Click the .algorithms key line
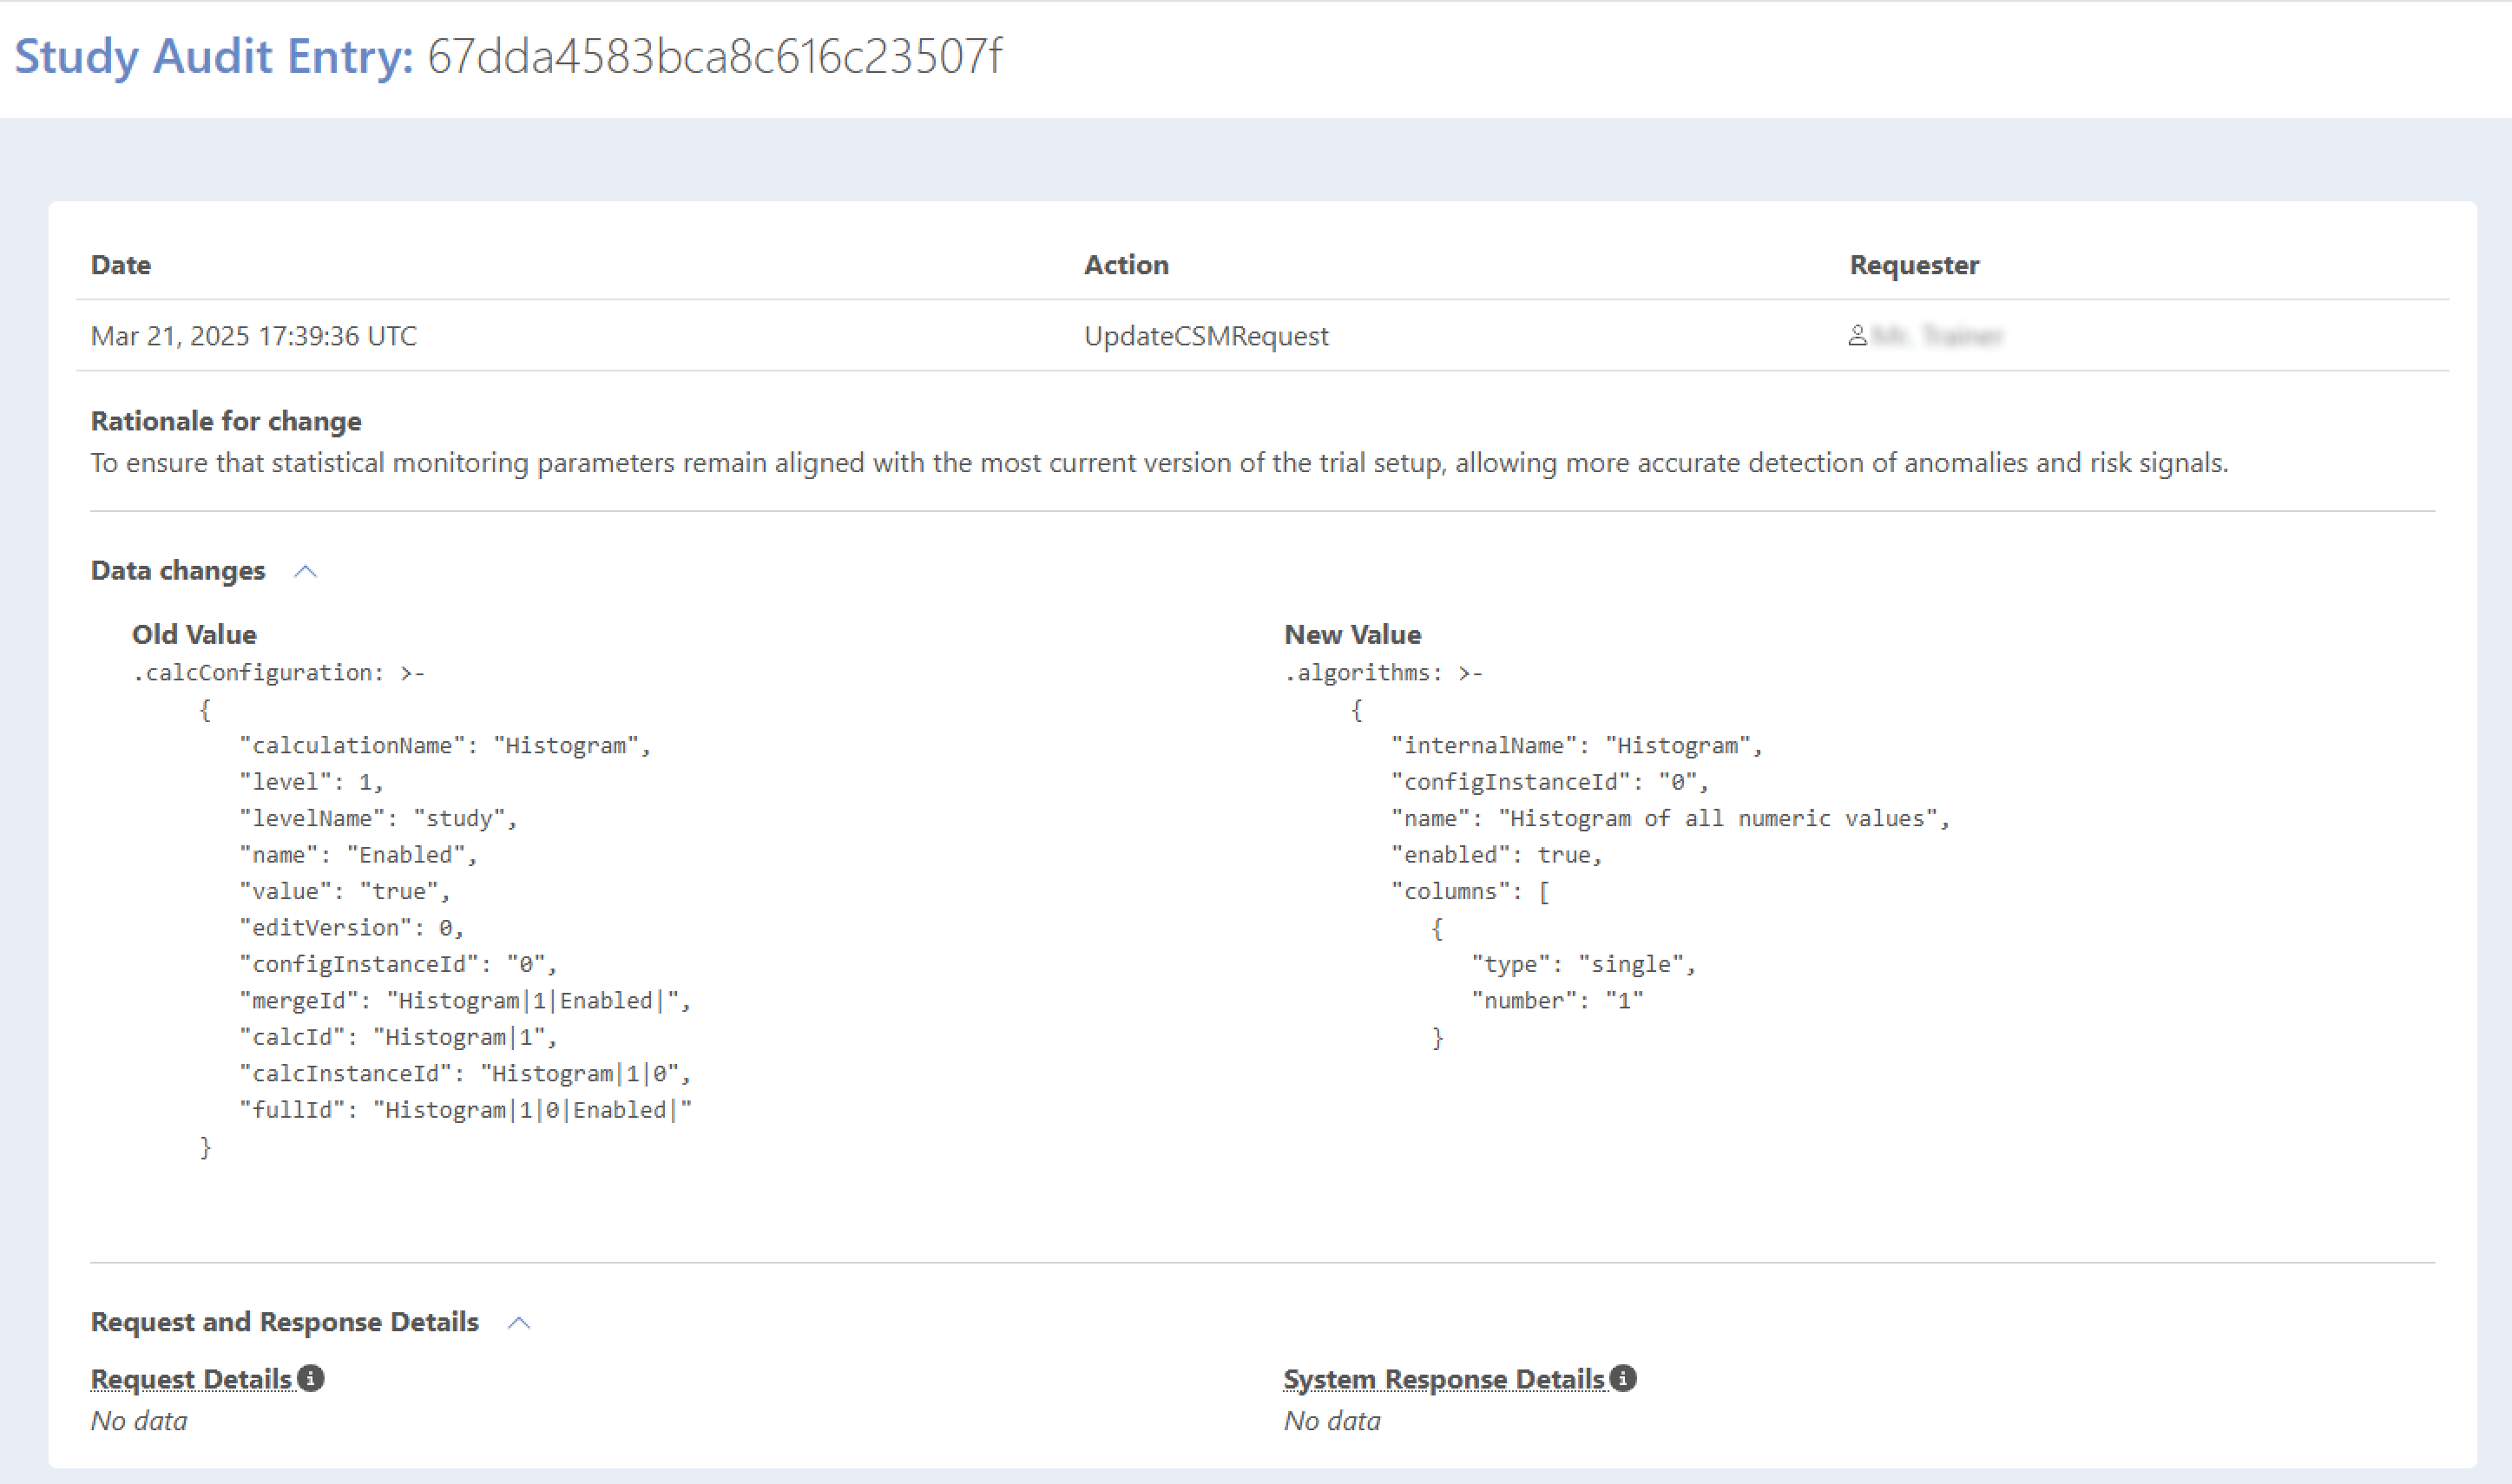This screenshot has width=2512, height=1484. point(1384,673)
